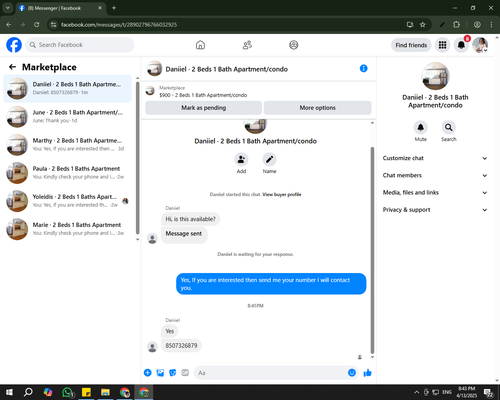
Task: Open Marie - 2 Beds 1 Baths Apartment conversation
Action: 68,229
